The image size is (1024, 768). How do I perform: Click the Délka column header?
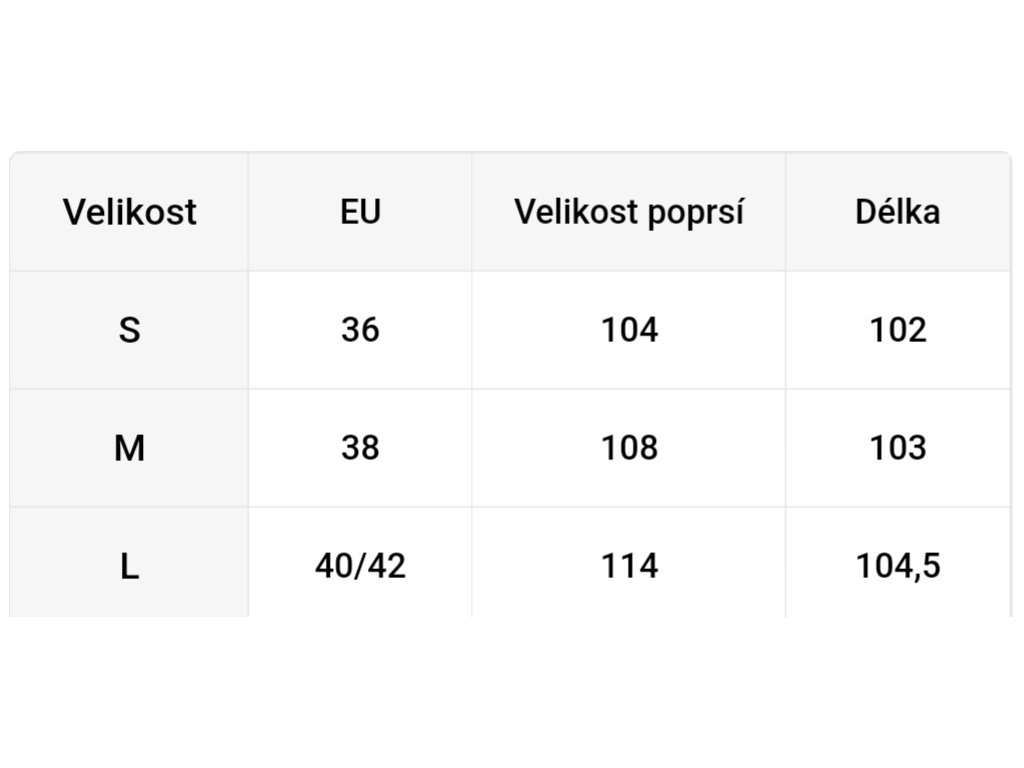click(x=897, y=212)
